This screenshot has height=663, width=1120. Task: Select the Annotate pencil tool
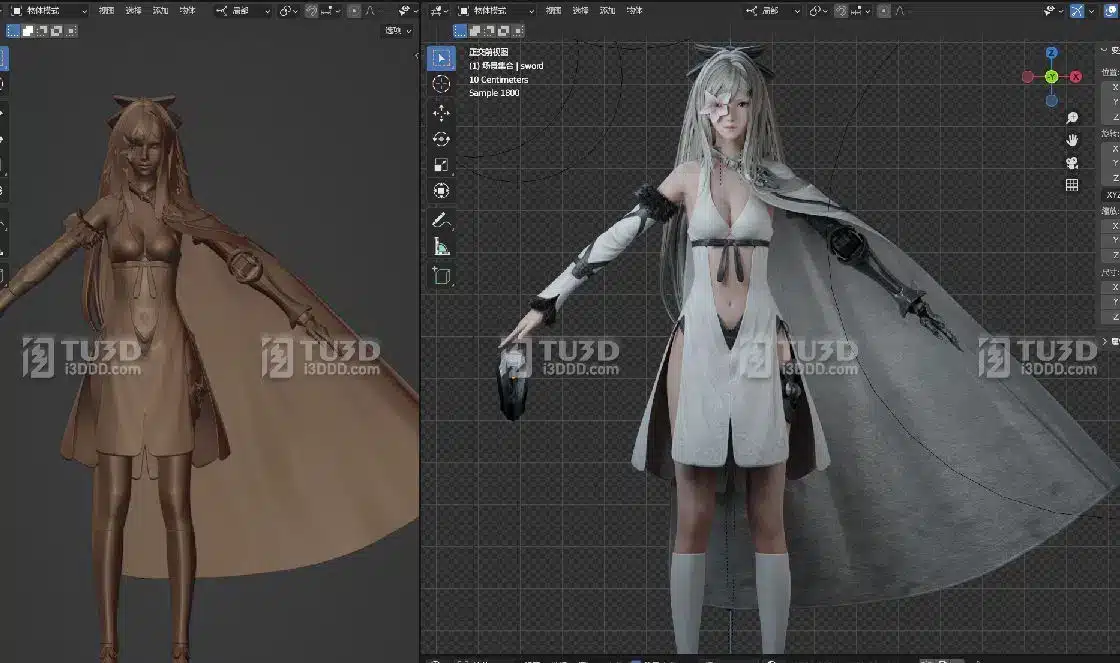441,219
